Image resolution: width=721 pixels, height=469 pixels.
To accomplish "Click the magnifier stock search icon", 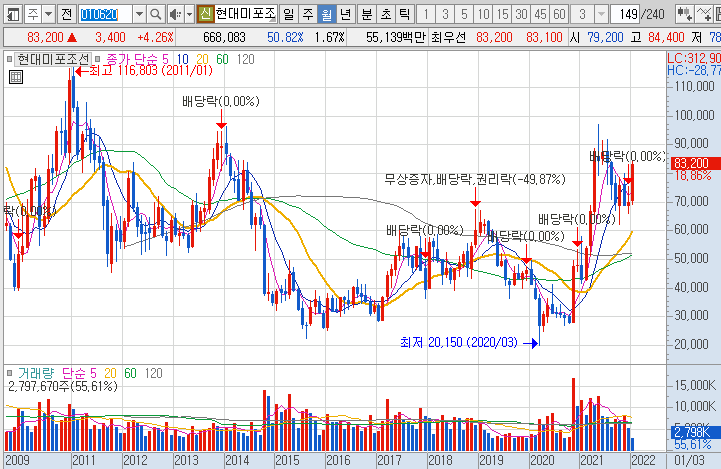I will tap(156, 15).
